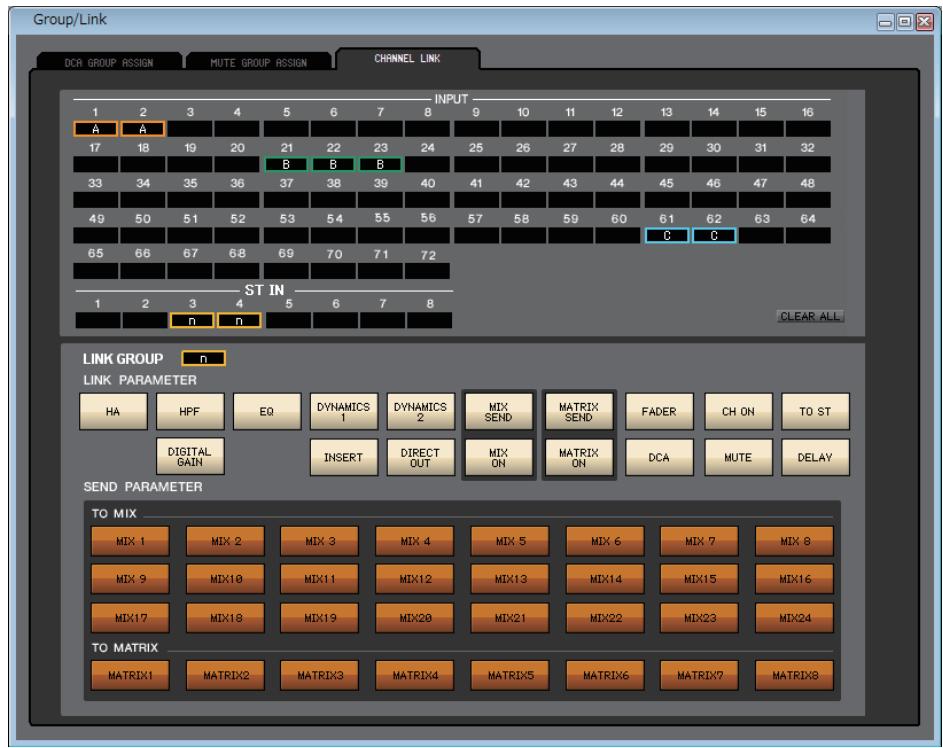Toggle the DCA link parameter
The width and height of the screenshot is (943, 748).
click(x=659, y=457)
